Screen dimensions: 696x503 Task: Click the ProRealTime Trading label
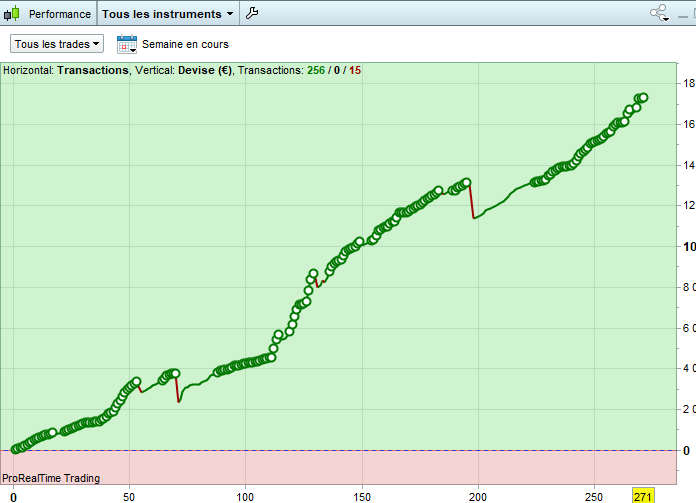coord(51,478)
